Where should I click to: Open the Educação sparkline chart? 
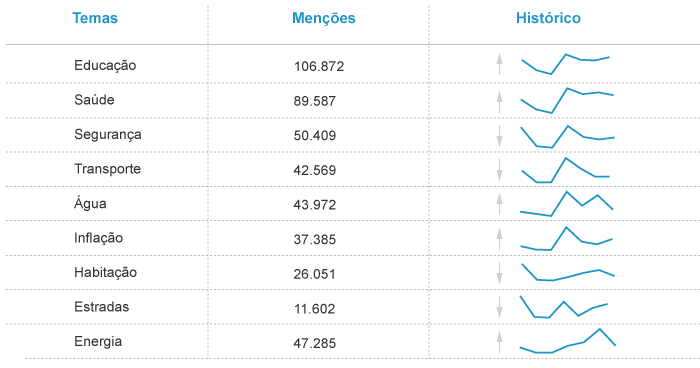[566, 64]
